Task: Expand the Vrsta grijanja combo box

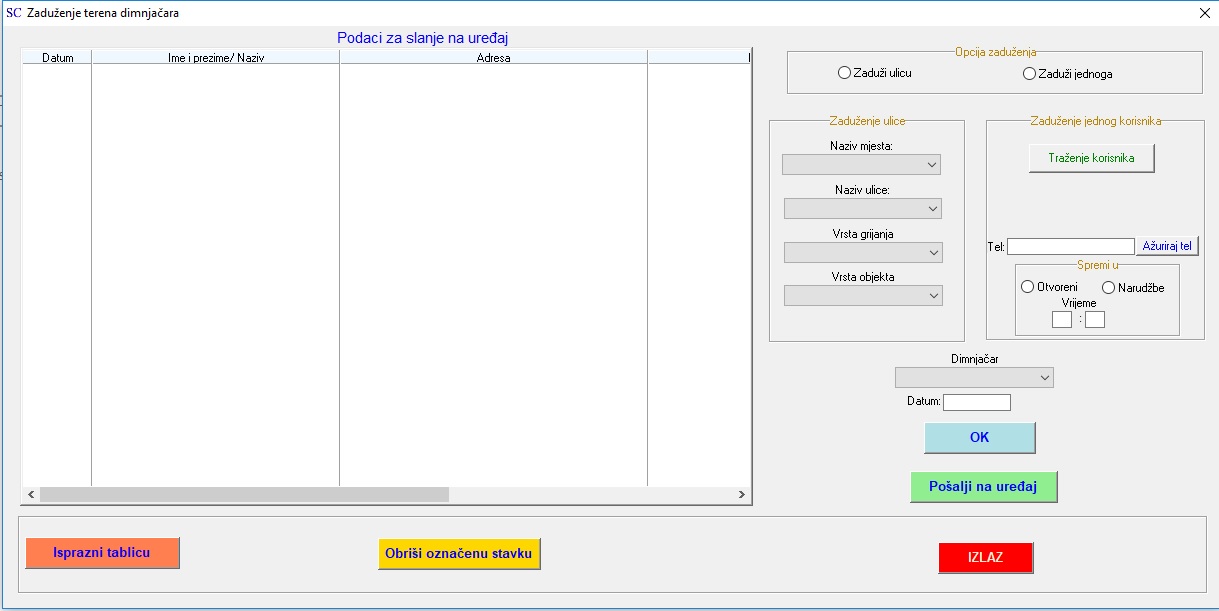Action: coord(863,252)
